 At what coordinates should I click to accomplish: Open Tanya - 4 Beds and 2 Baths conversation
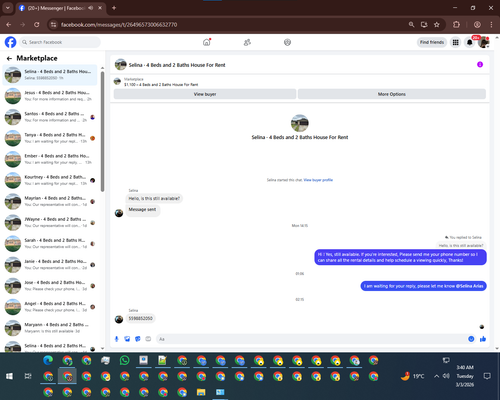click(50, 138)
